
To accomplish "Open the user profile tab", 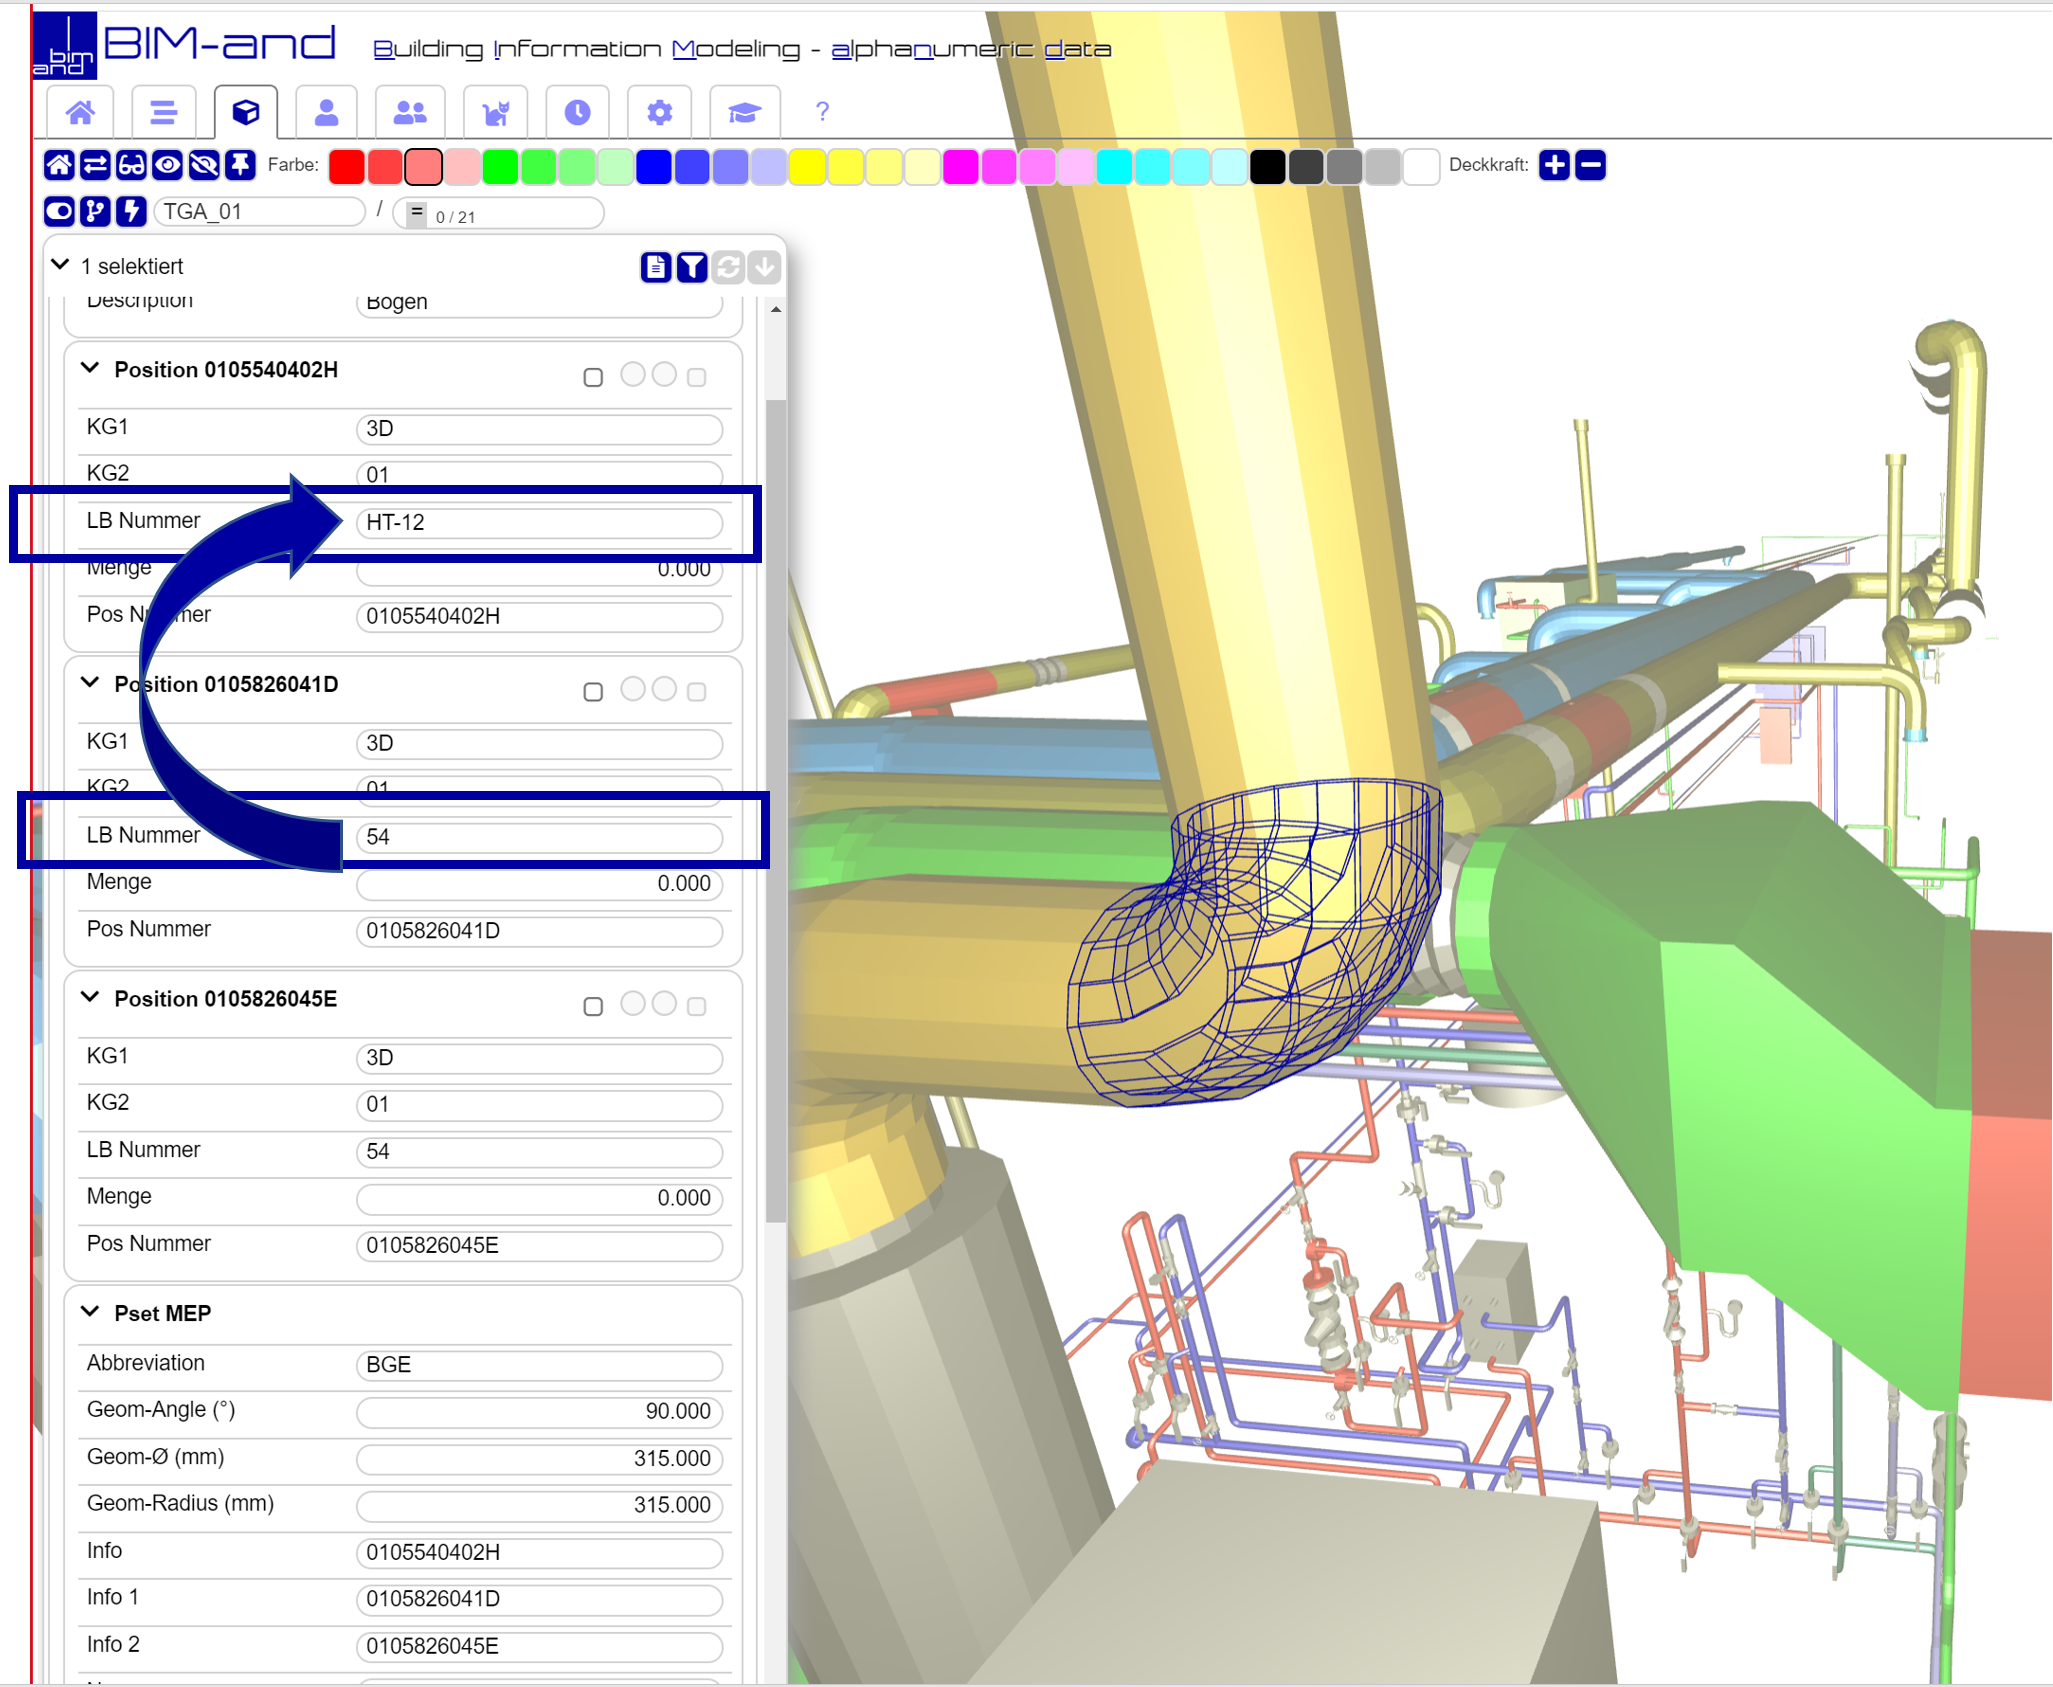I will [326, 112].
